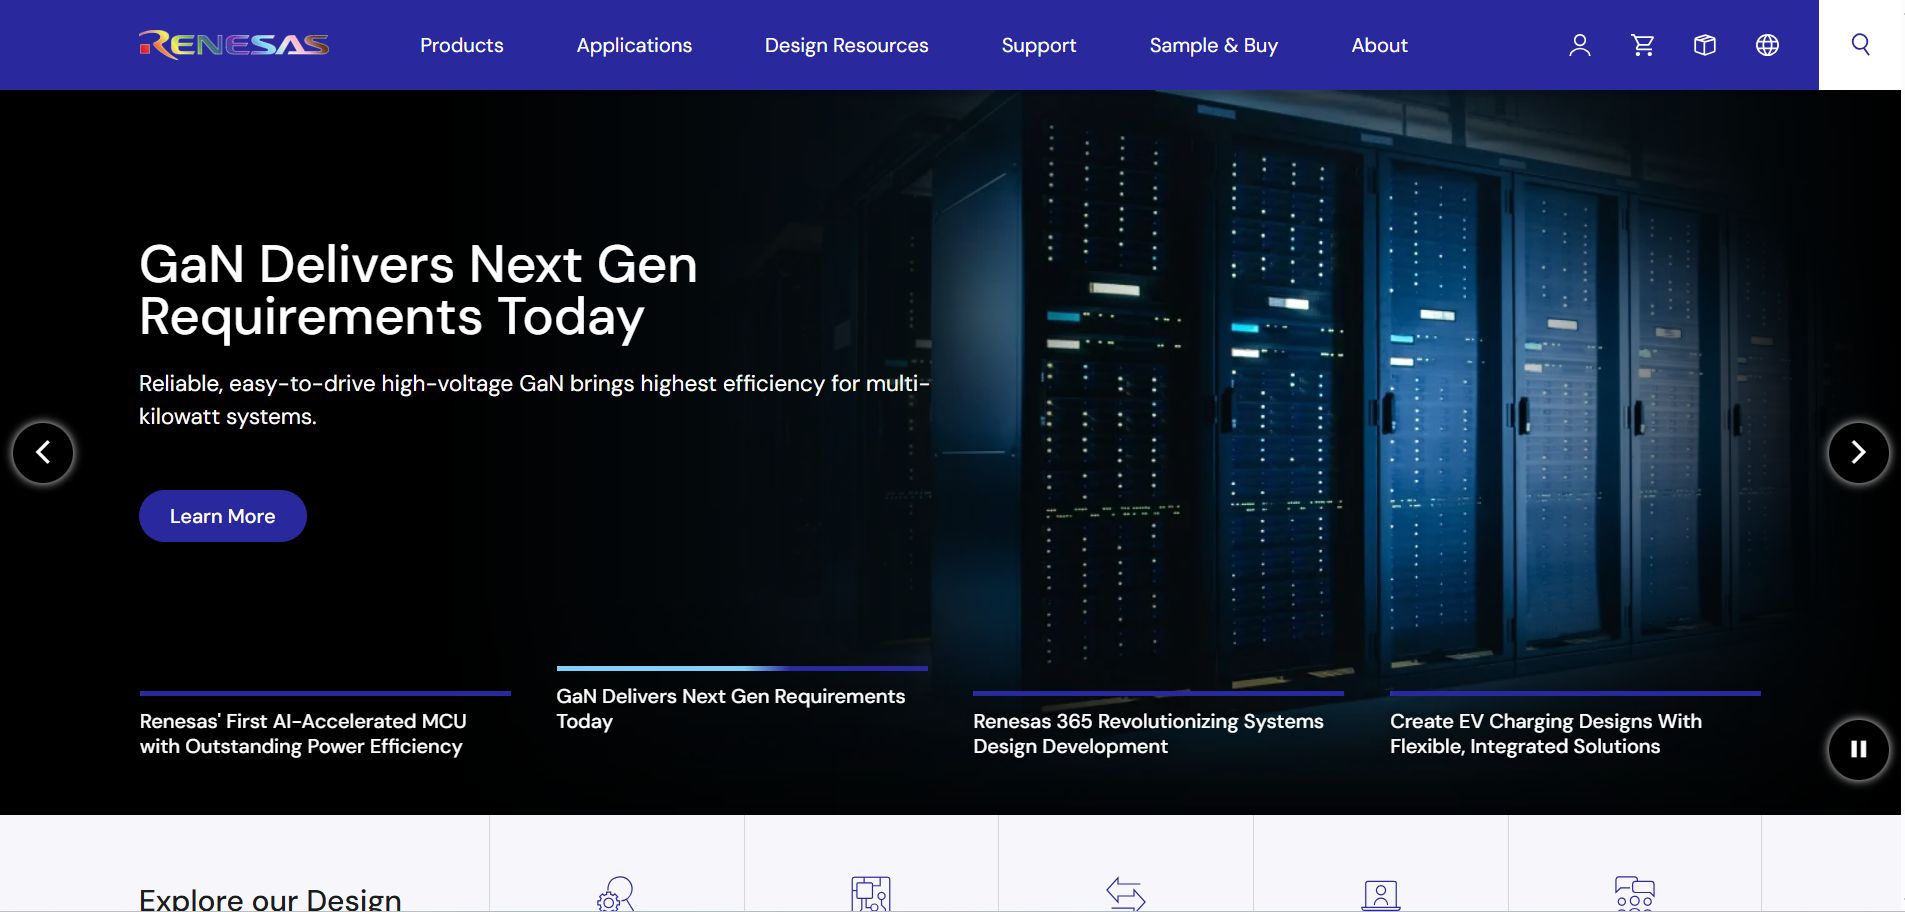Advance to next carousel slide

click(1858, 453)
